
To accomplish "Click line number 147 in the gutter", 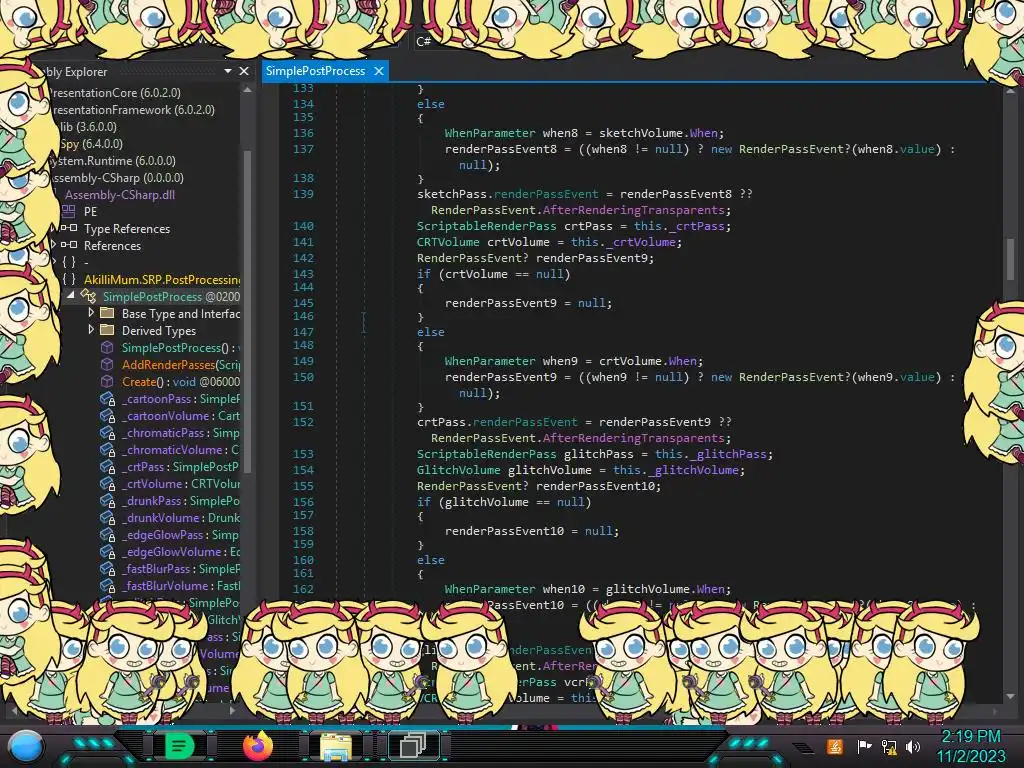I will pos(303,332).
